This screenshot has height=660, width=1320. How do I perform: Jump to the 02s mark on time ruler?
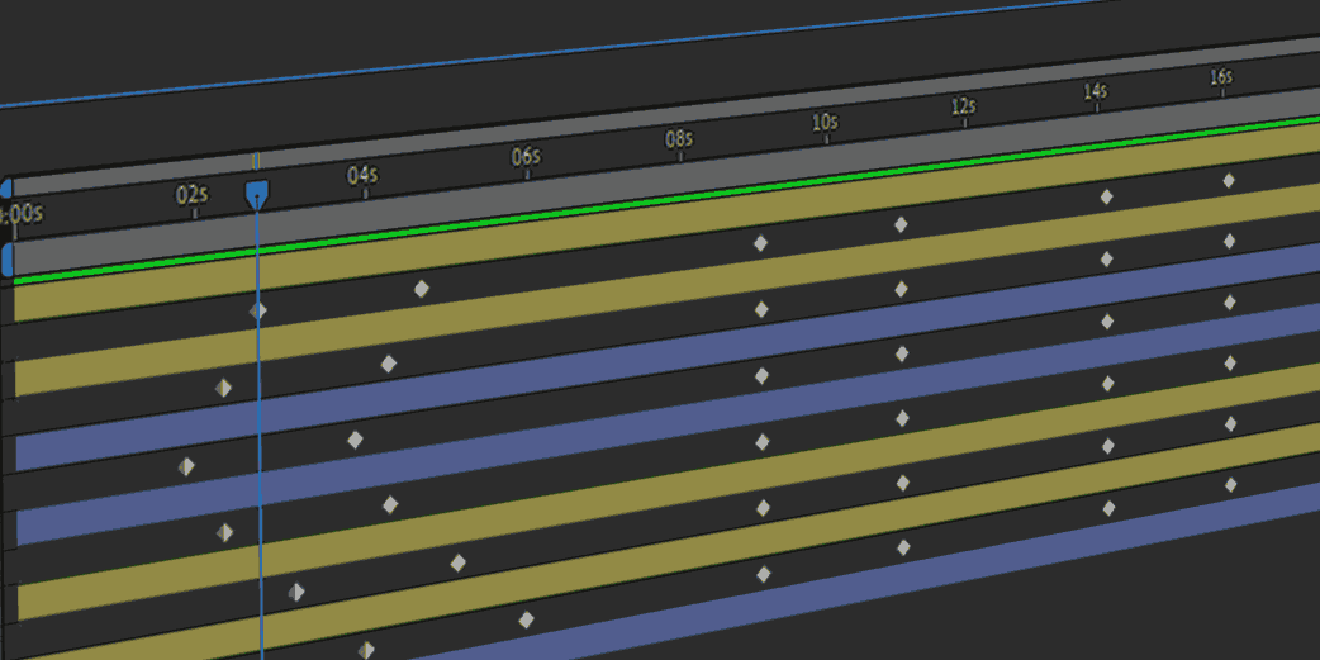click(192, 195)
